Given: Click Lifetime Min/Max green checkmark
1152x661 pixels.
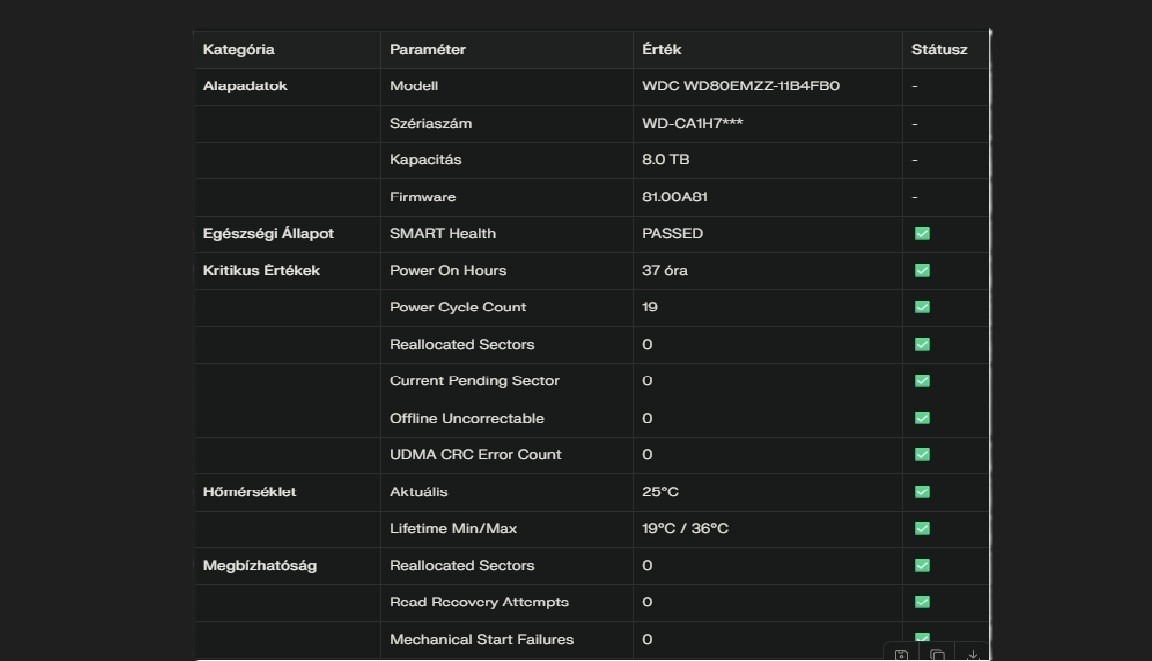Looking at the screenshot, I should [x=922, y=528].
